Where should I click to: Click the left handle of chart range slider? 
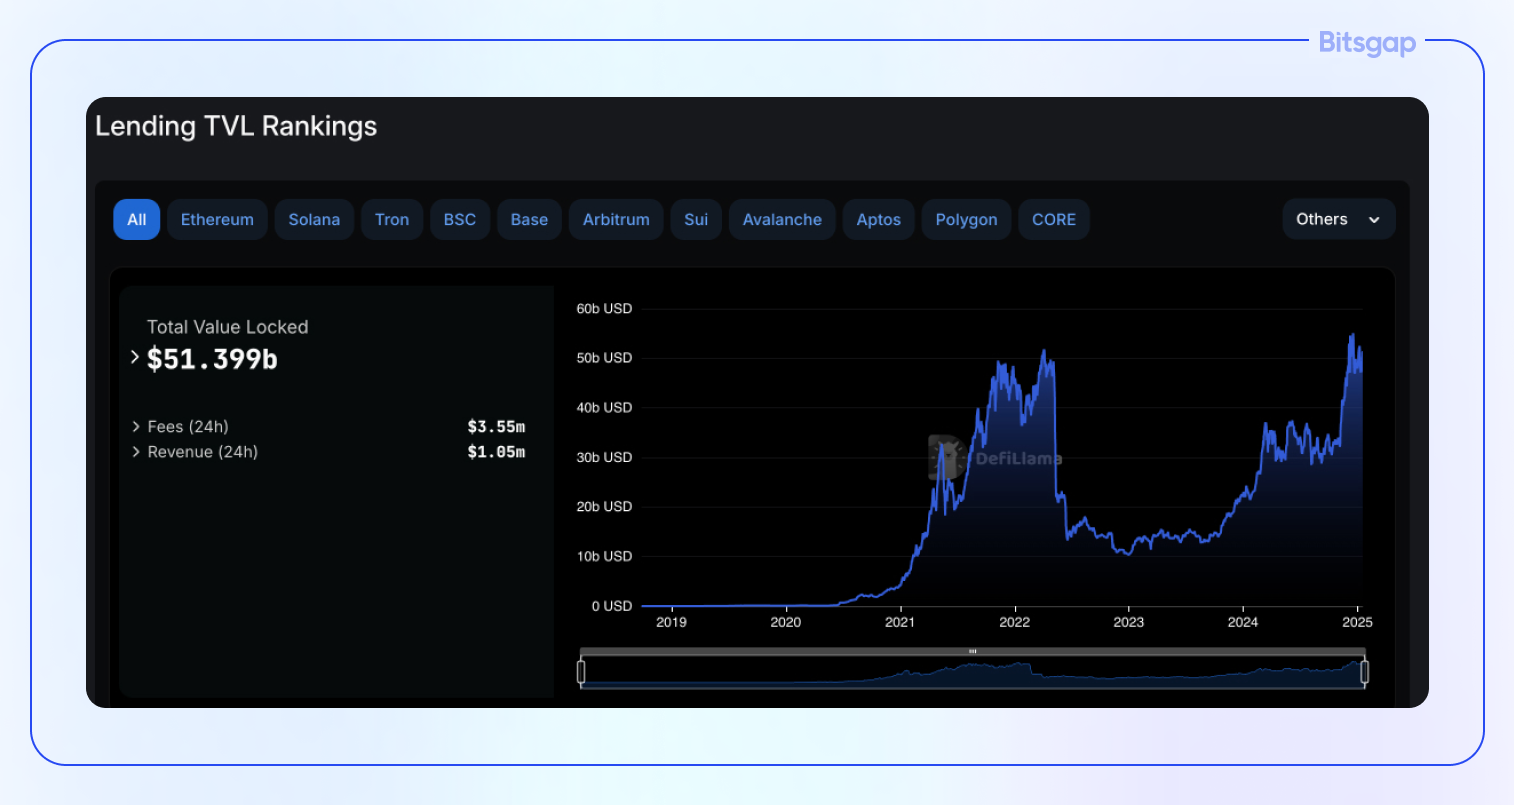pos(581,672)
